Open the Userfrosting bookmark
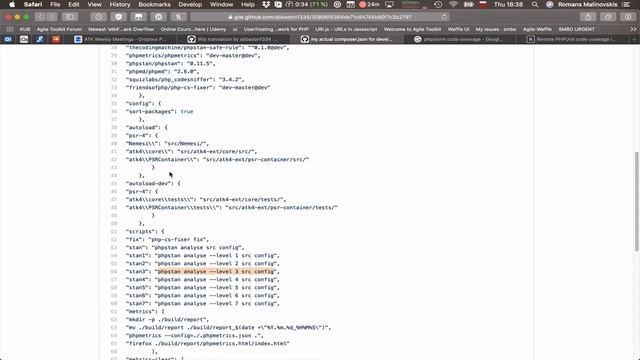The height and width of the screenshot is (360, 640). 276,29
